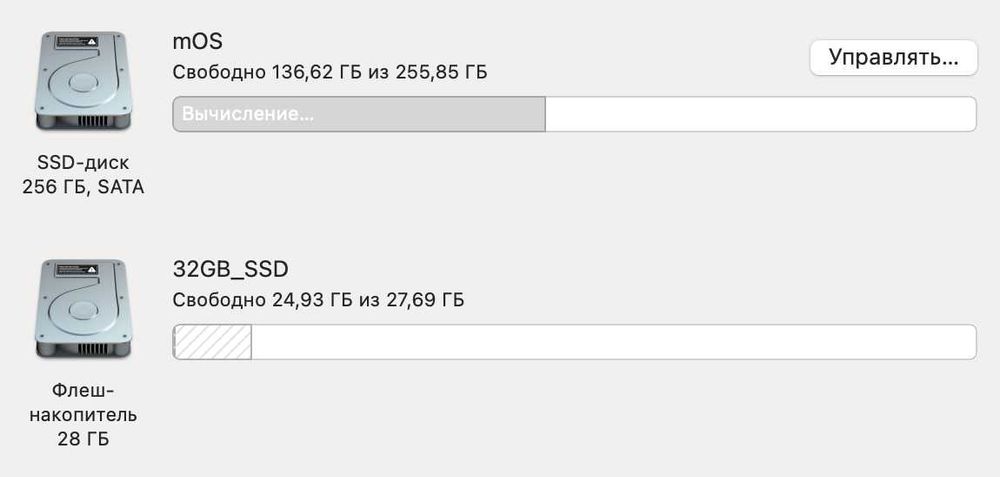This screenshot has width=1000, height=477.
Task: Click the Флеш-накопитель label
Action: [x=83, y=402]
